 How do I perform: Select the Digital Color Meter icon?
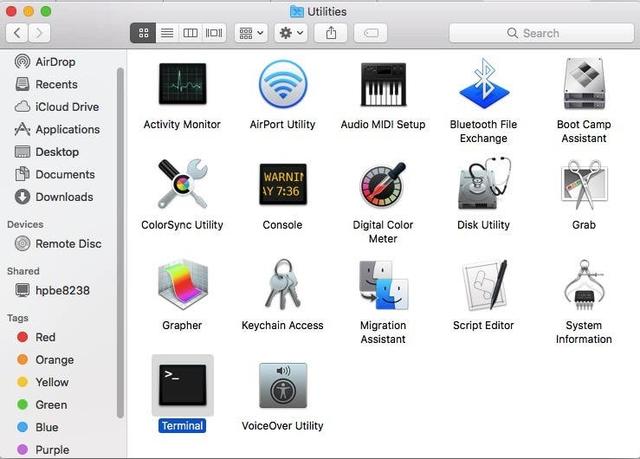point(383,185)
